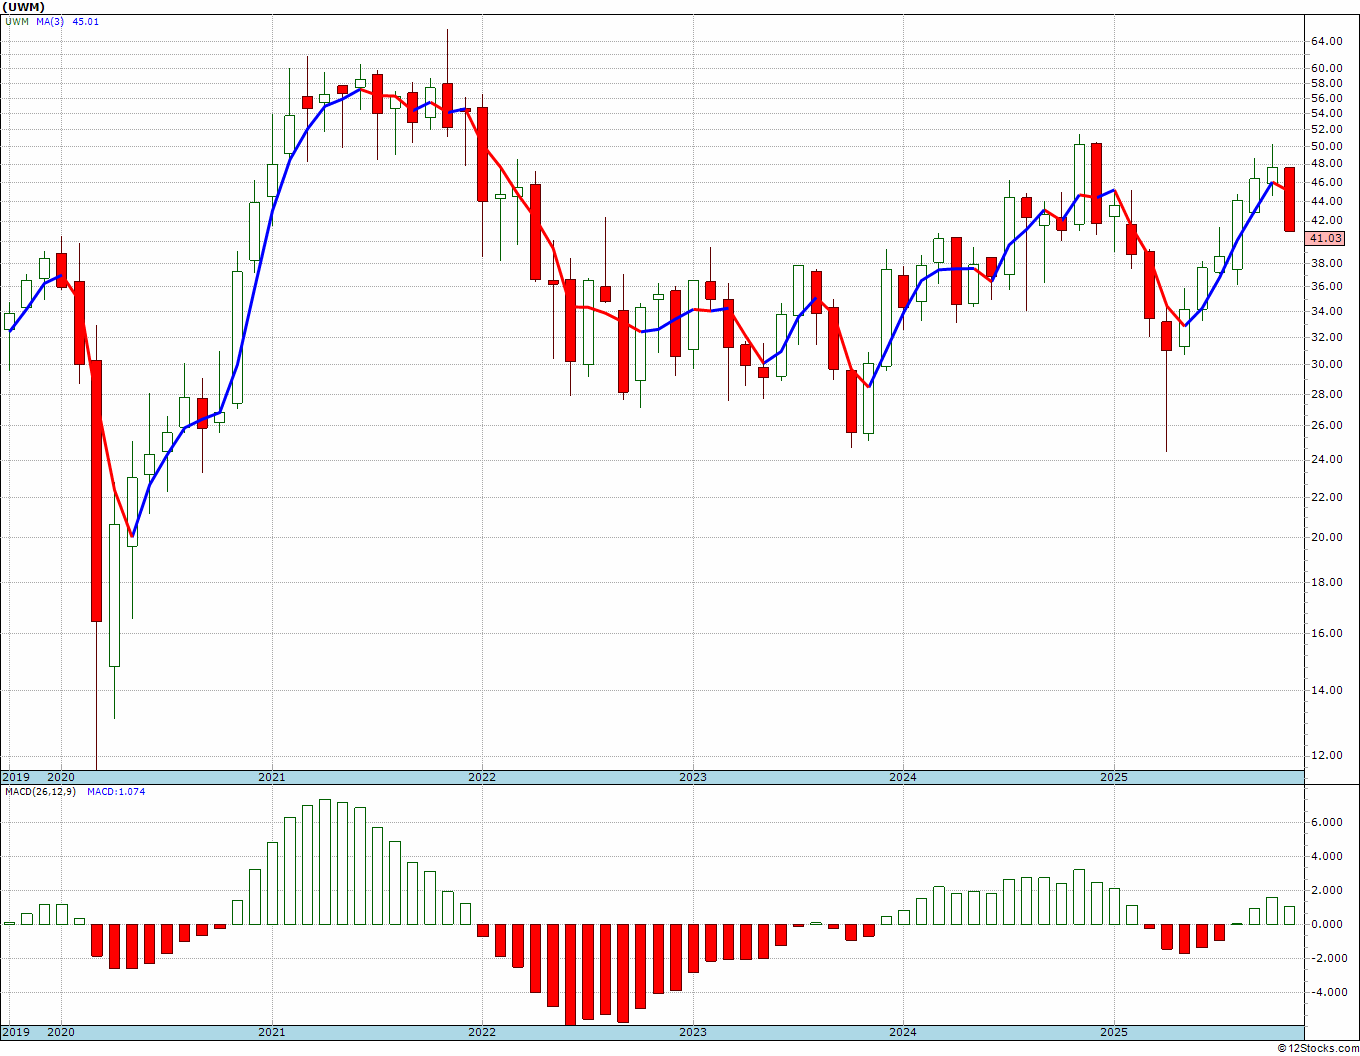Click the 52.00 price axis label
Viewport: 1360px width, 1056px height.
1326,129
